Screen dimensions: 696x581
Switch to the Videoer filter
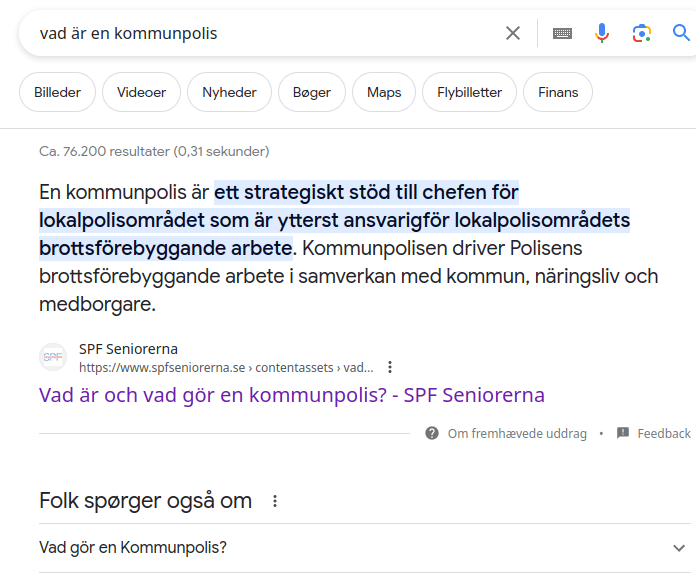tap(141, 93)
